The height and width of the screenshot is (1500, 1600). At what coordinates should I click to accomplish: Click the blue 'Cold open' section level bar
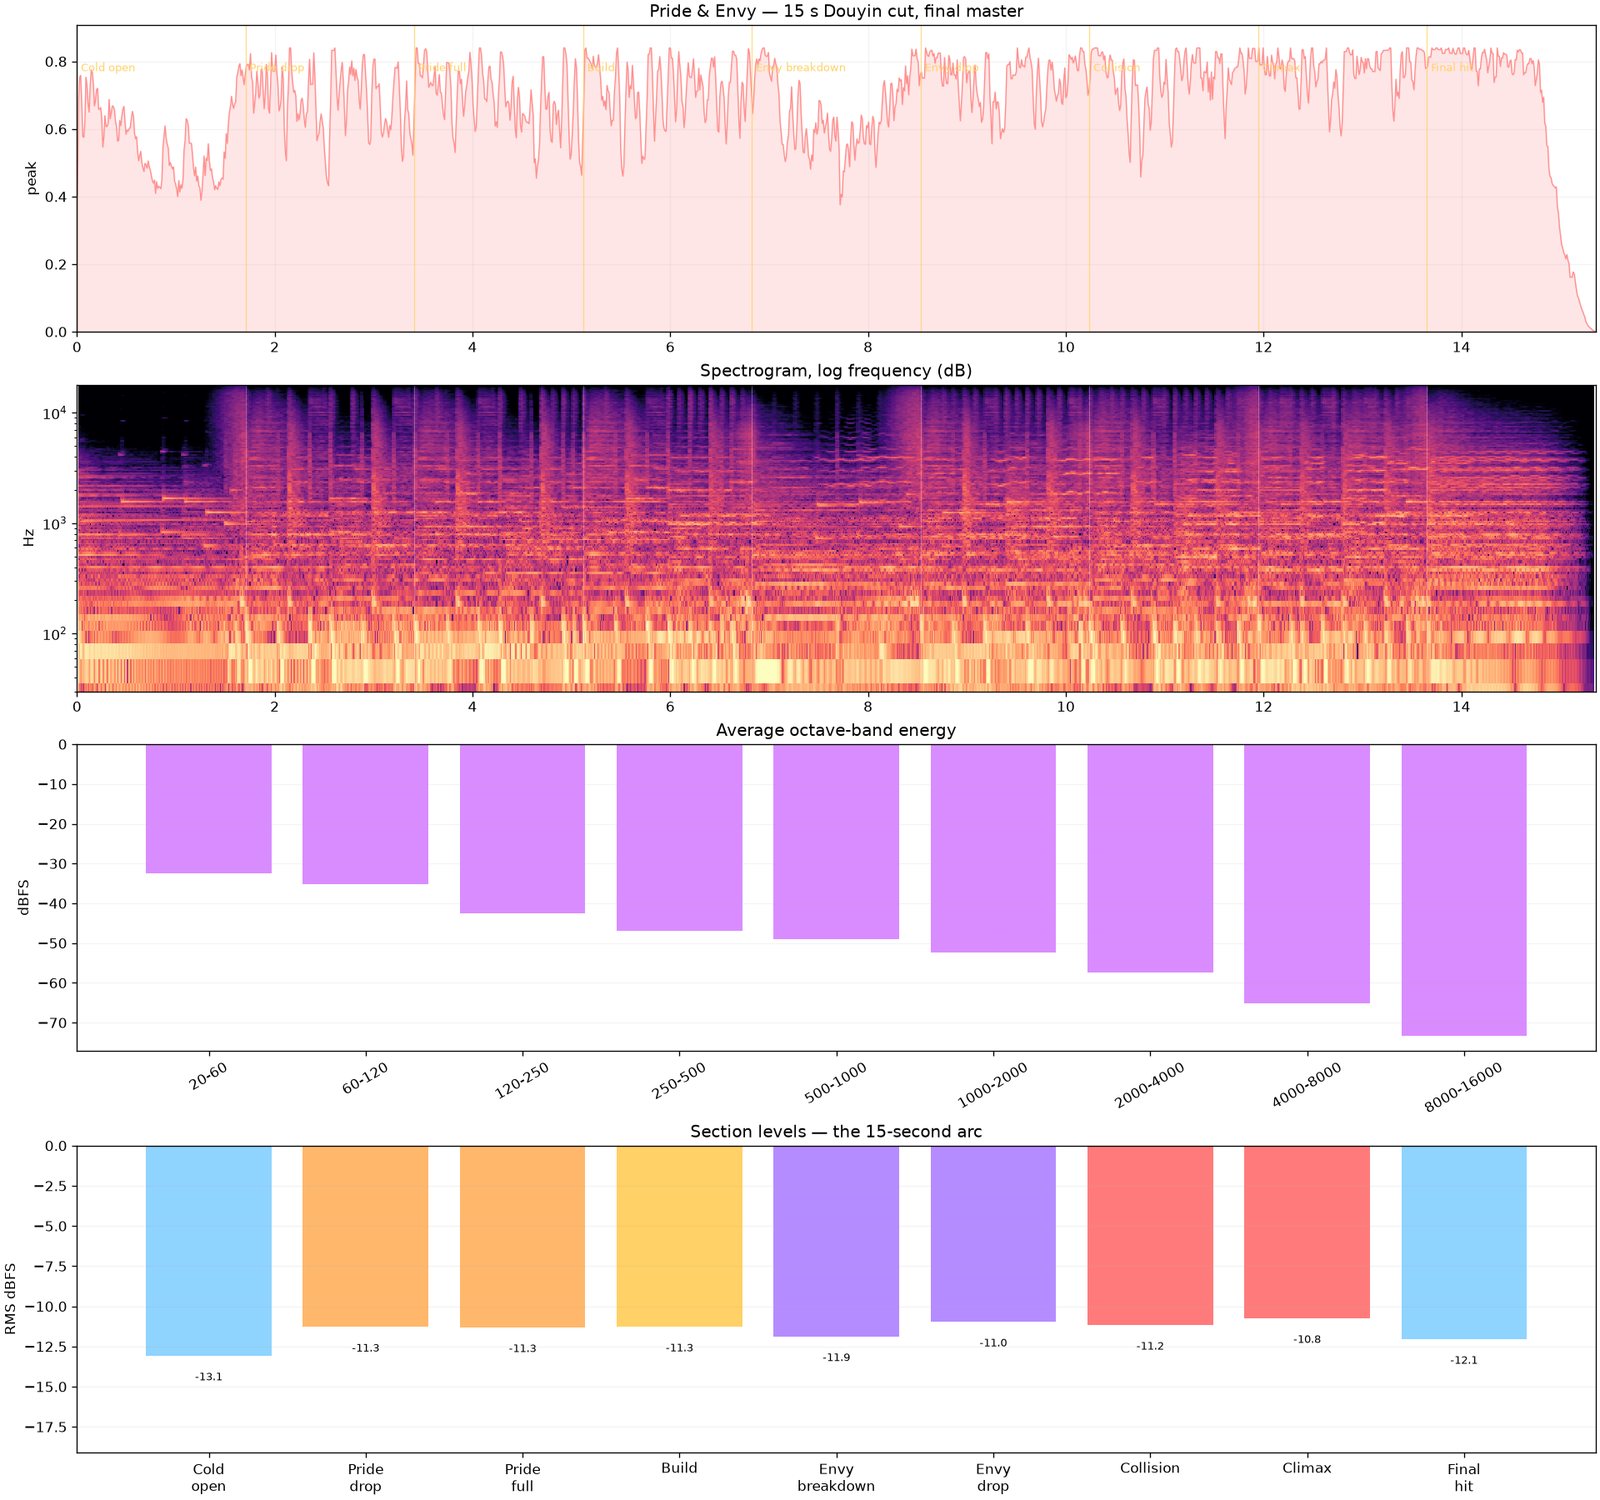click(x=209, y=1251)
